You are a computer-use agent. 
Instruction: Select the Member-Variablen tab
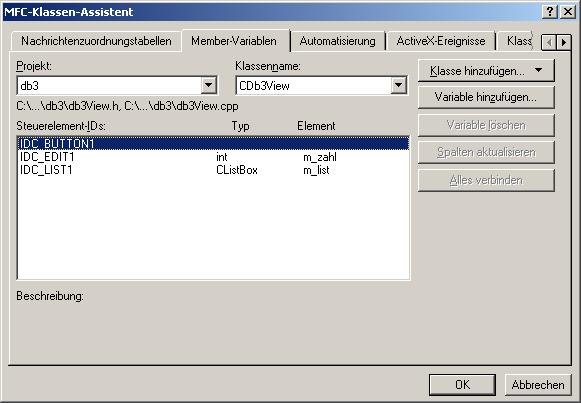point(234,41)
